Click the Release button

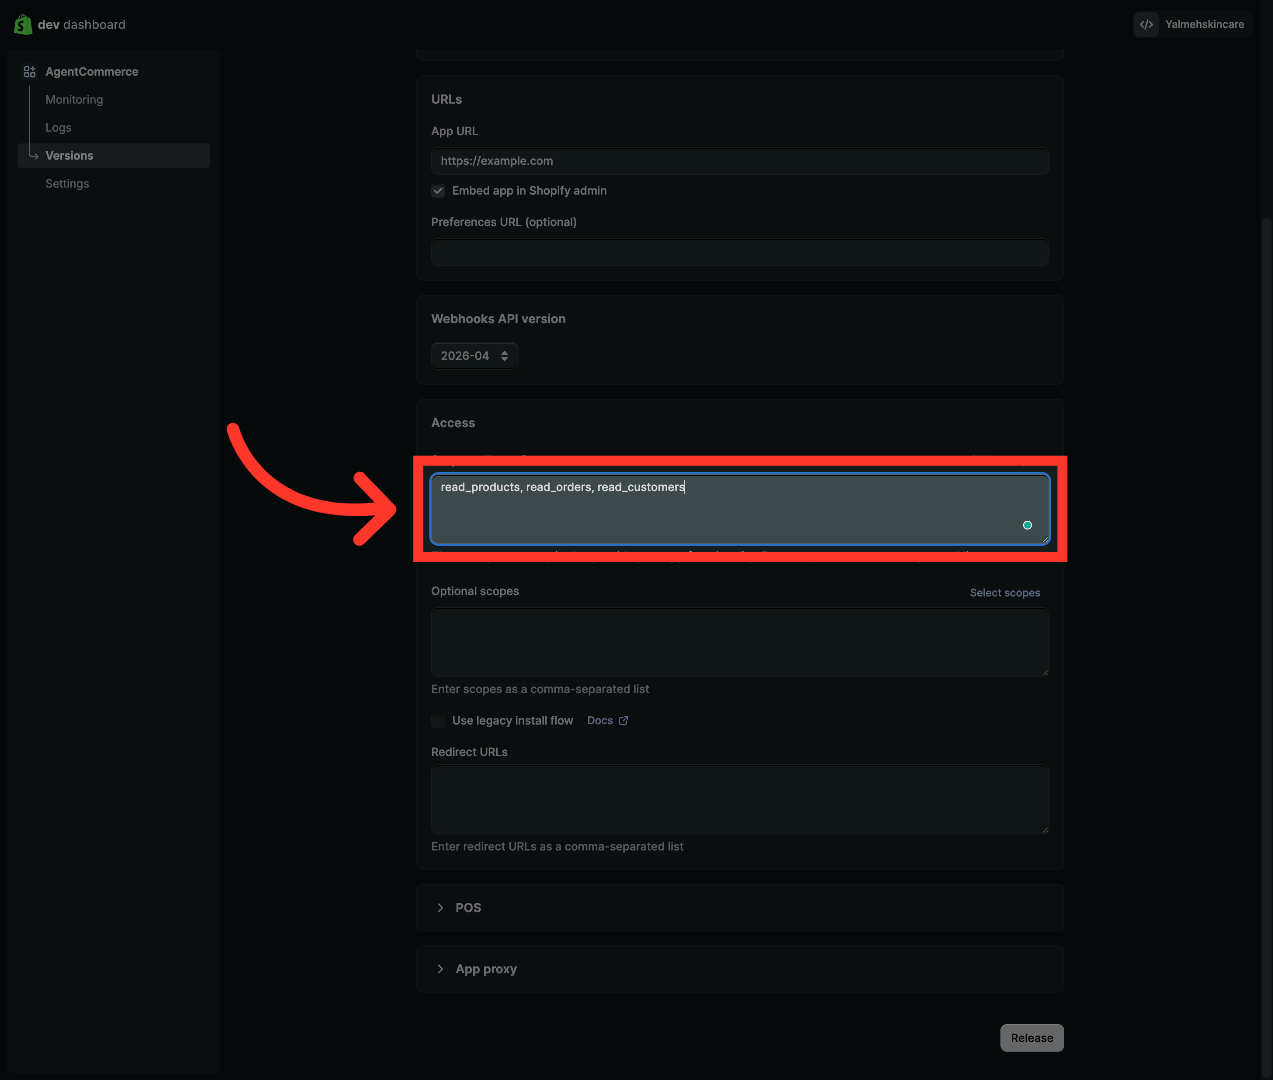click(1032, 1038)
